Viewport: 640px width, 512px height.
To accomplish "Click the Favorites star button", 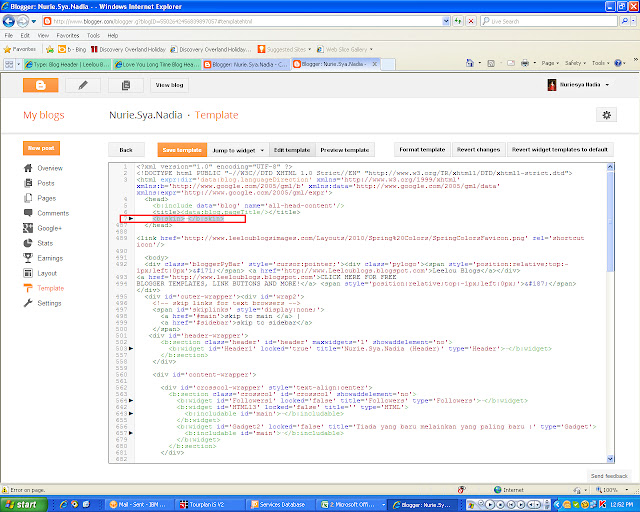I will click(x=20, y=49).
